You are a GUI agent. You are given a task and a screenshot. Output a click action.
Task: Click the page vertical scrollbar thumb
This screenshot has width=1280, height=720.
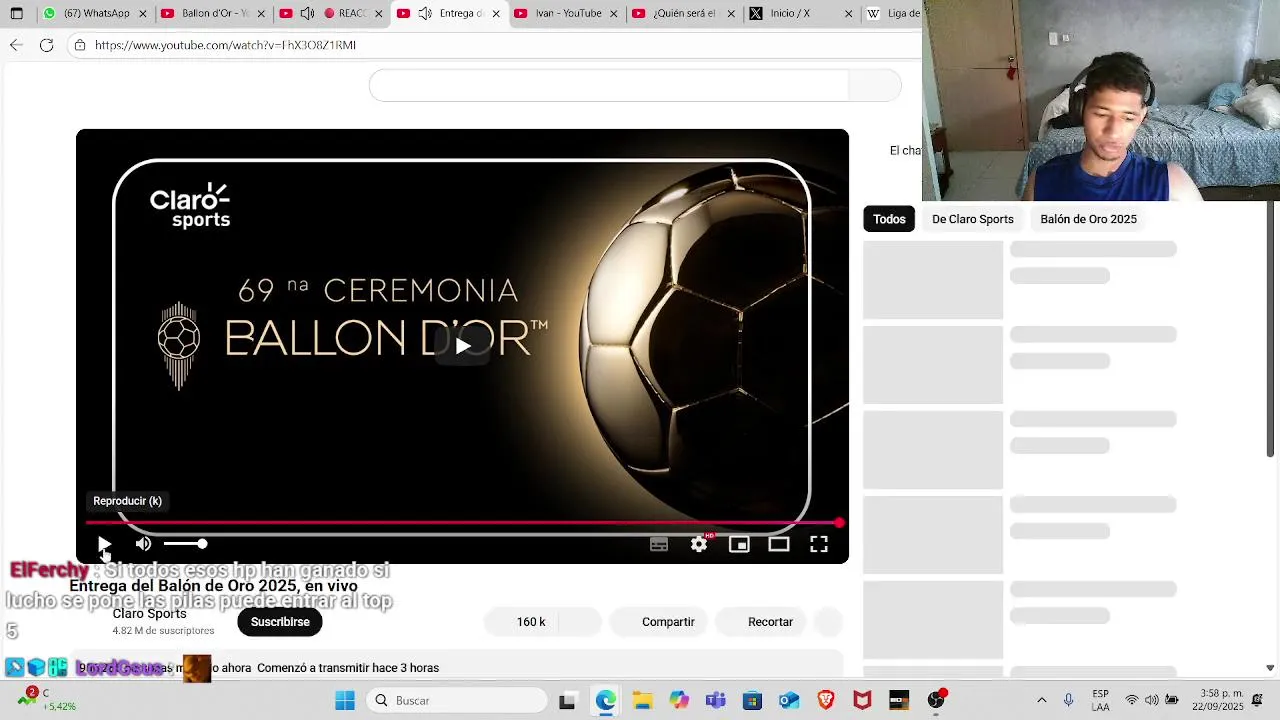1271,330
